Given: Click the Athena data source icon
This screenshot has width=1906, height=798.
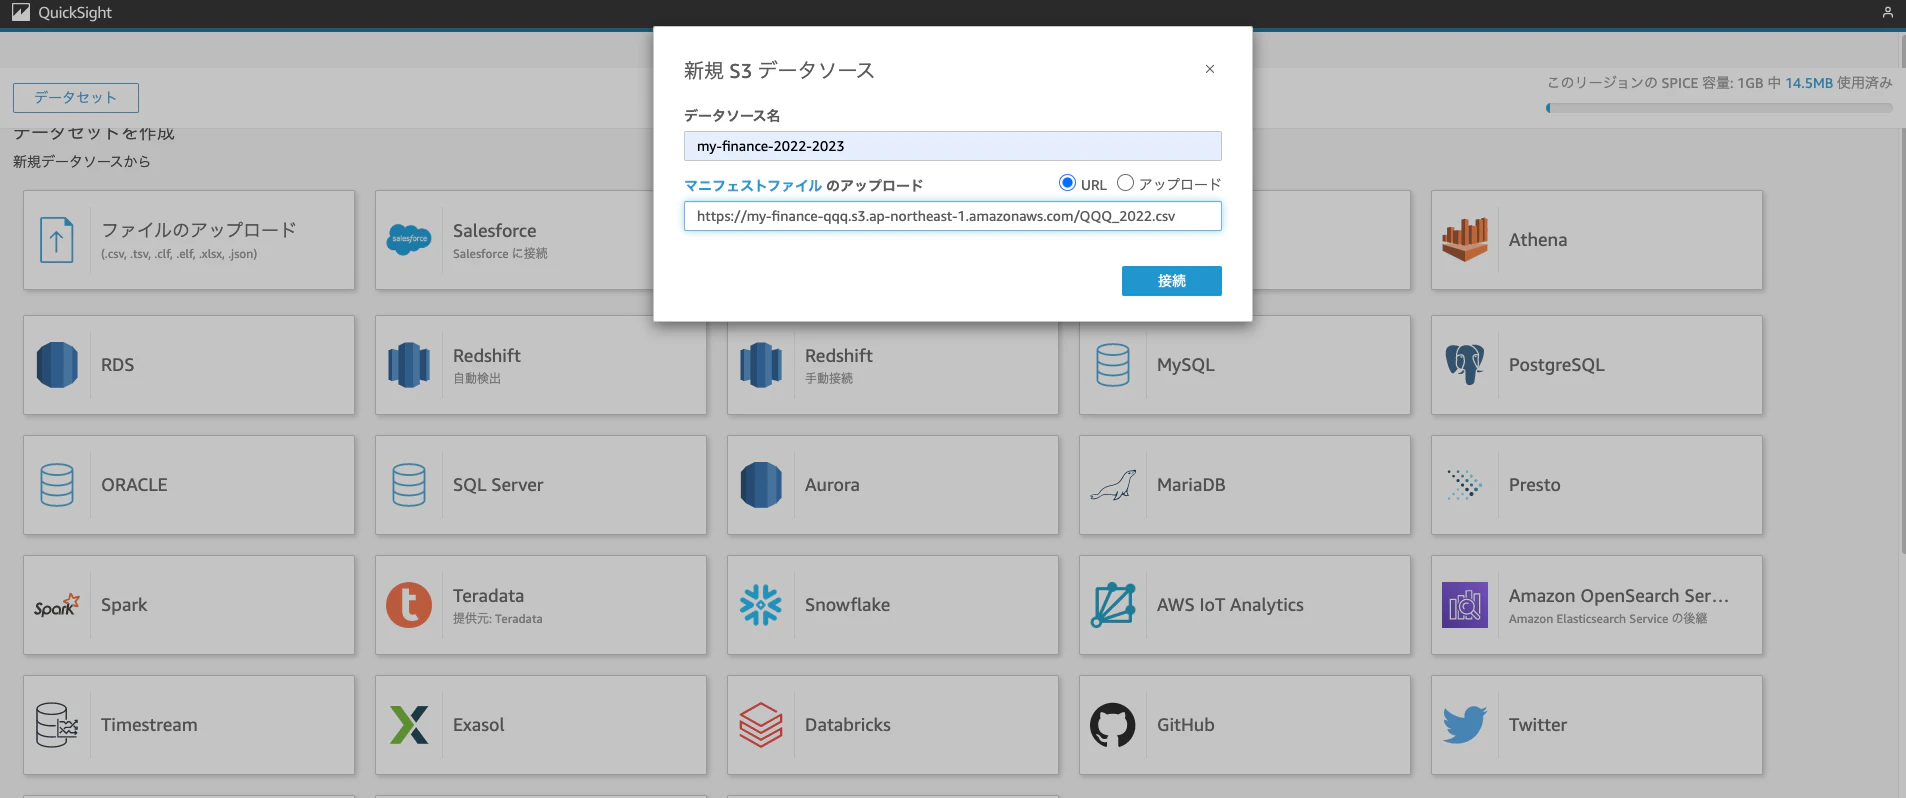Looking at the screenshot, I should tap(1465, 240).
